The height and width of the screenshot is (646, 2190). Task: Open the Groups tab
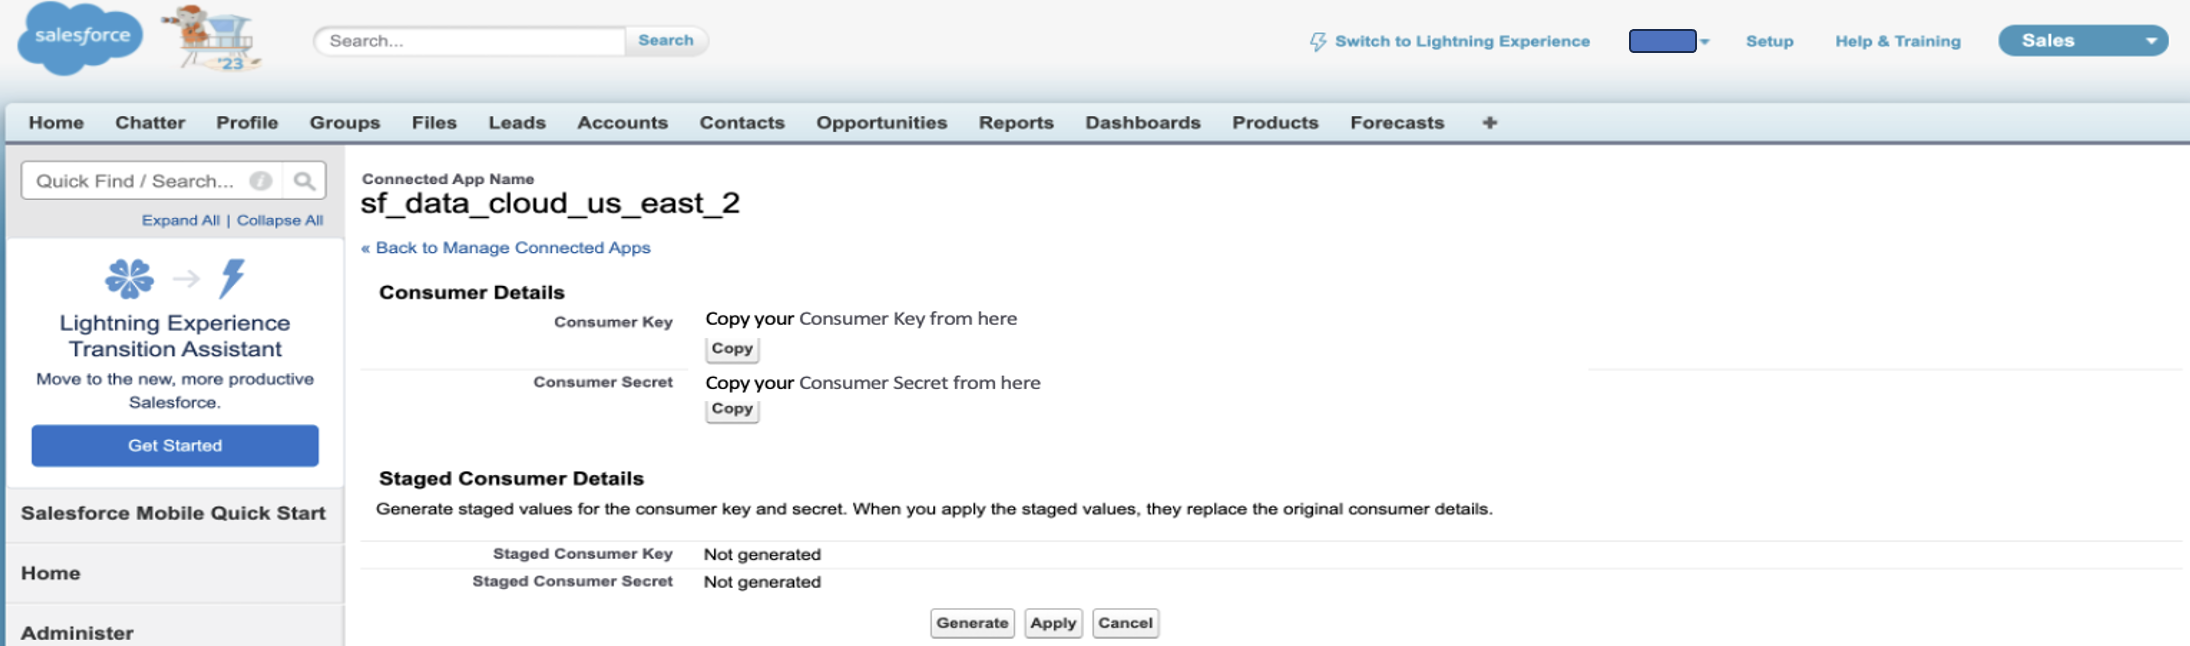(345, 123)
